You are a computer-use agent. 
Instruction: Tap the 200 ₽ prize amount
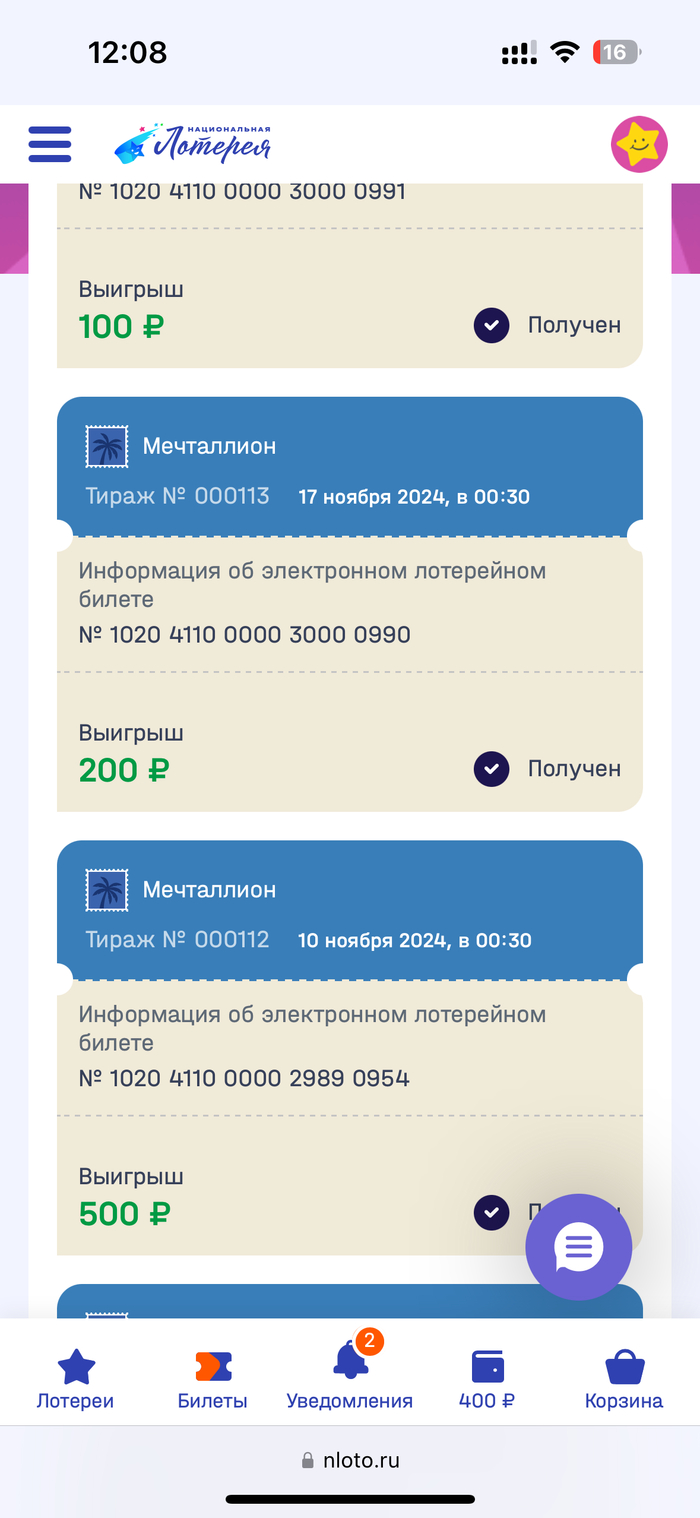point(124,770)
